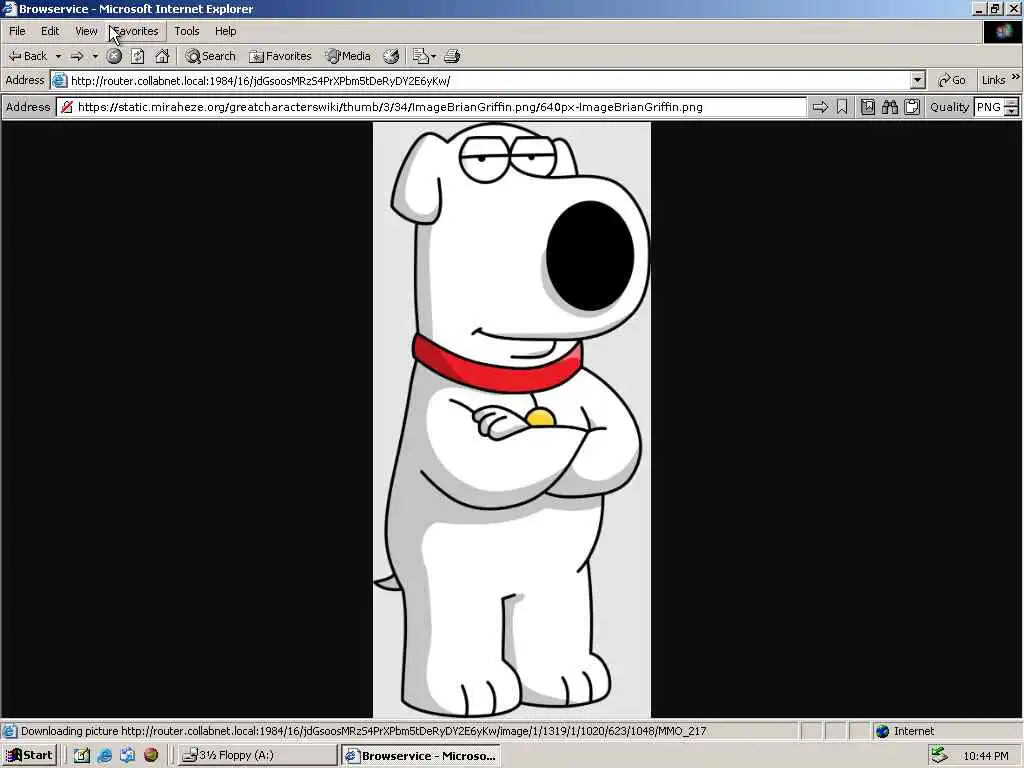The image size is (1024, 768).
Task: Refresh the page using the Refresh icon
Action: click(x=138, y=56)
